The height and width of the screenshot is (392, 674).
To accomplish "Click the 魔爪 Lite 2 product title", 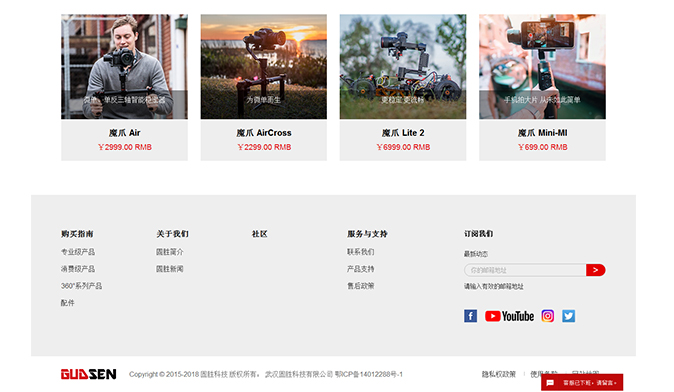I will [403, 133].
